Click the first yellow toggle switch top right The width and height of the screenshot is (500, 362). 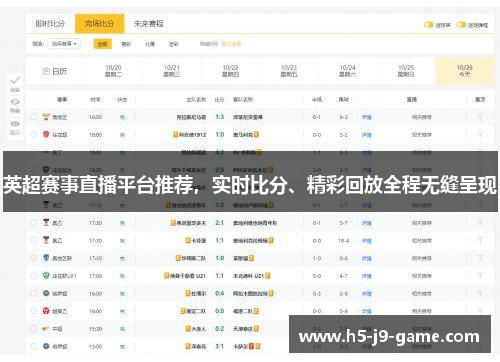428,25
